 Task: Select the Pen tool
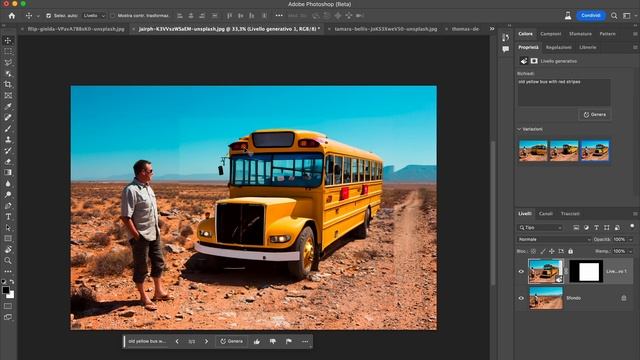pos(8,206)
